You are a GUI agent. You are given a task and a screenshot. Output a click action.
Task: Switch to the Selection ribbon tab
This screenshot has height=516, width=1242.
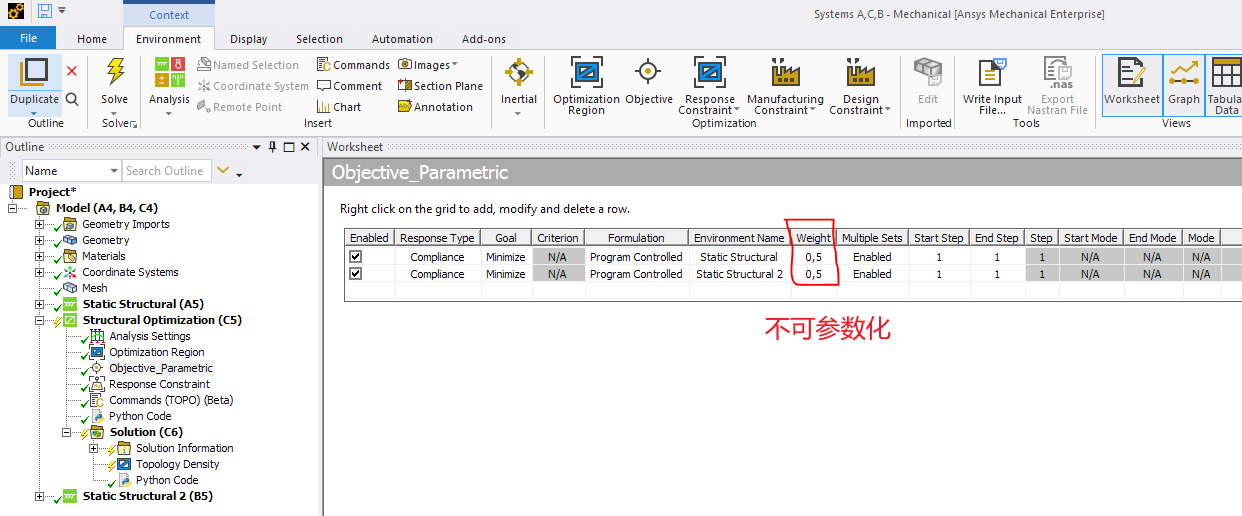pyautogui.click(x=319, y=39)
